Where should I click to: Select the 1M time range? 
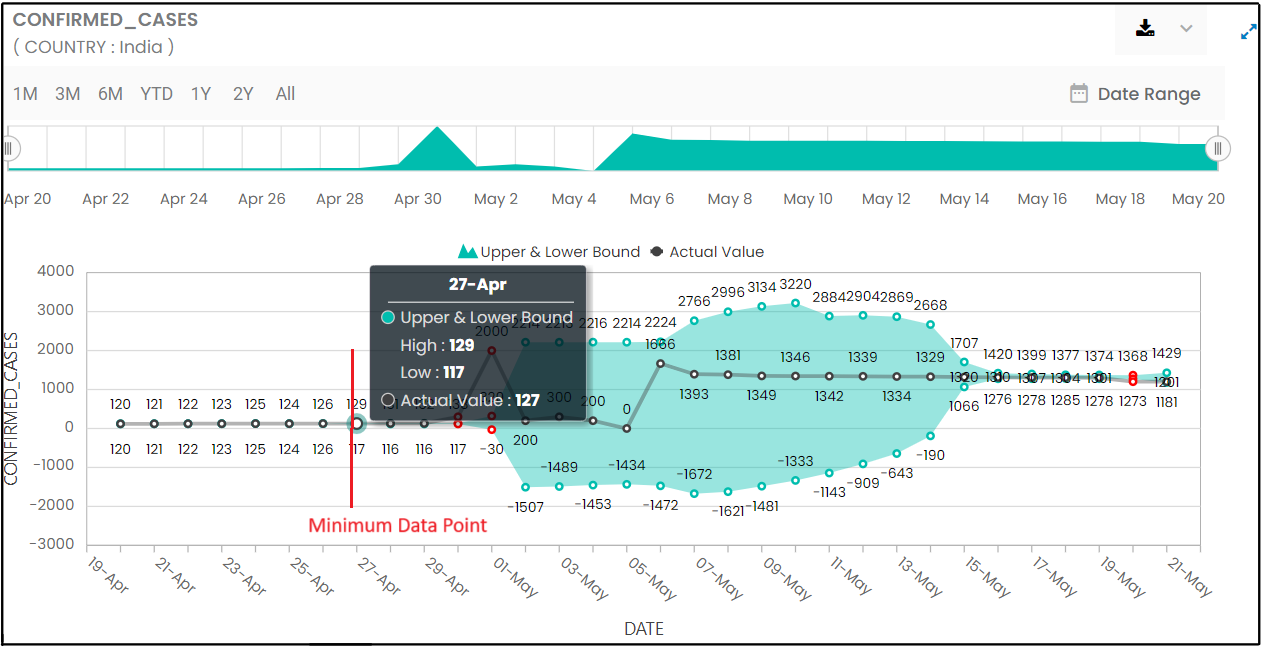tap(26, 94)
